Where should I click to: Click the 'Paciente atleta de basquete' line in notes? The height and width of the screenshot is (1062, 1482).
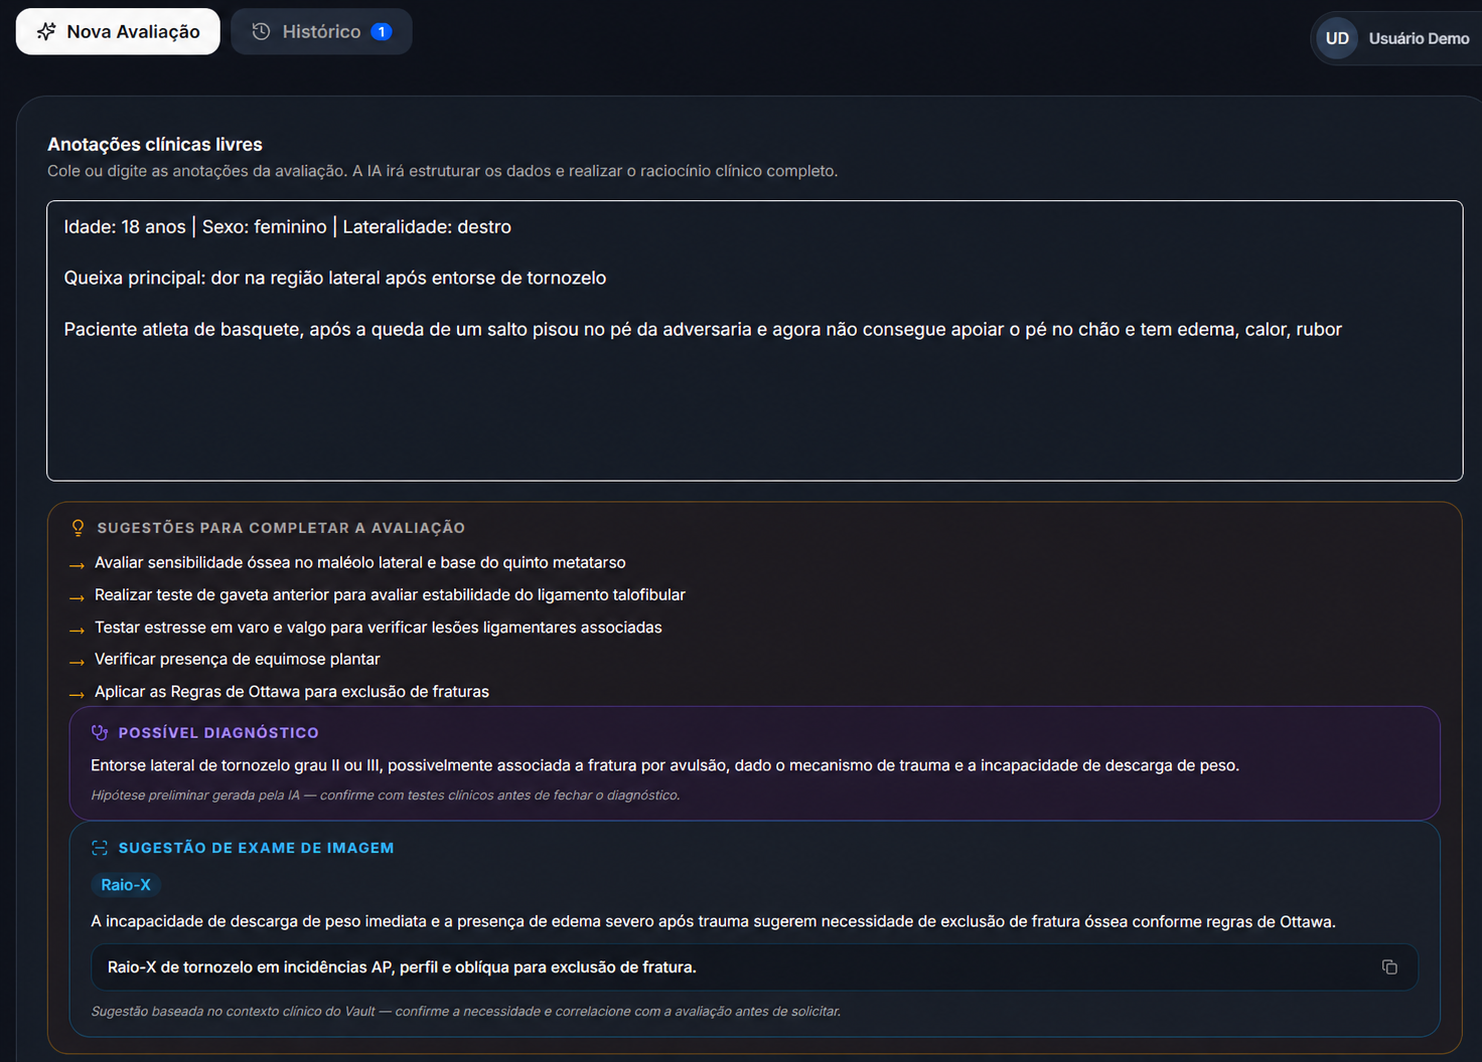[x=703, y=329]
